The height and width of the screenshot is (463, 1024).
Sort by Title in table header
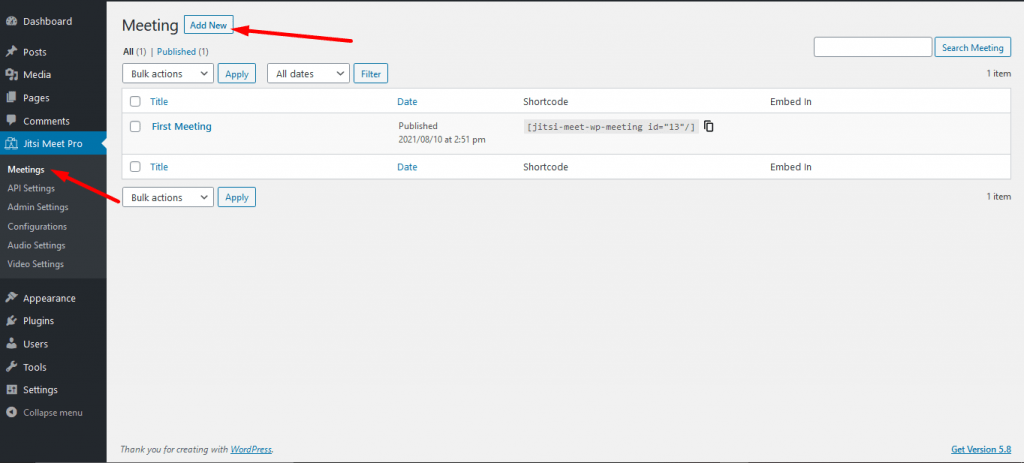[x=159, y=102]
